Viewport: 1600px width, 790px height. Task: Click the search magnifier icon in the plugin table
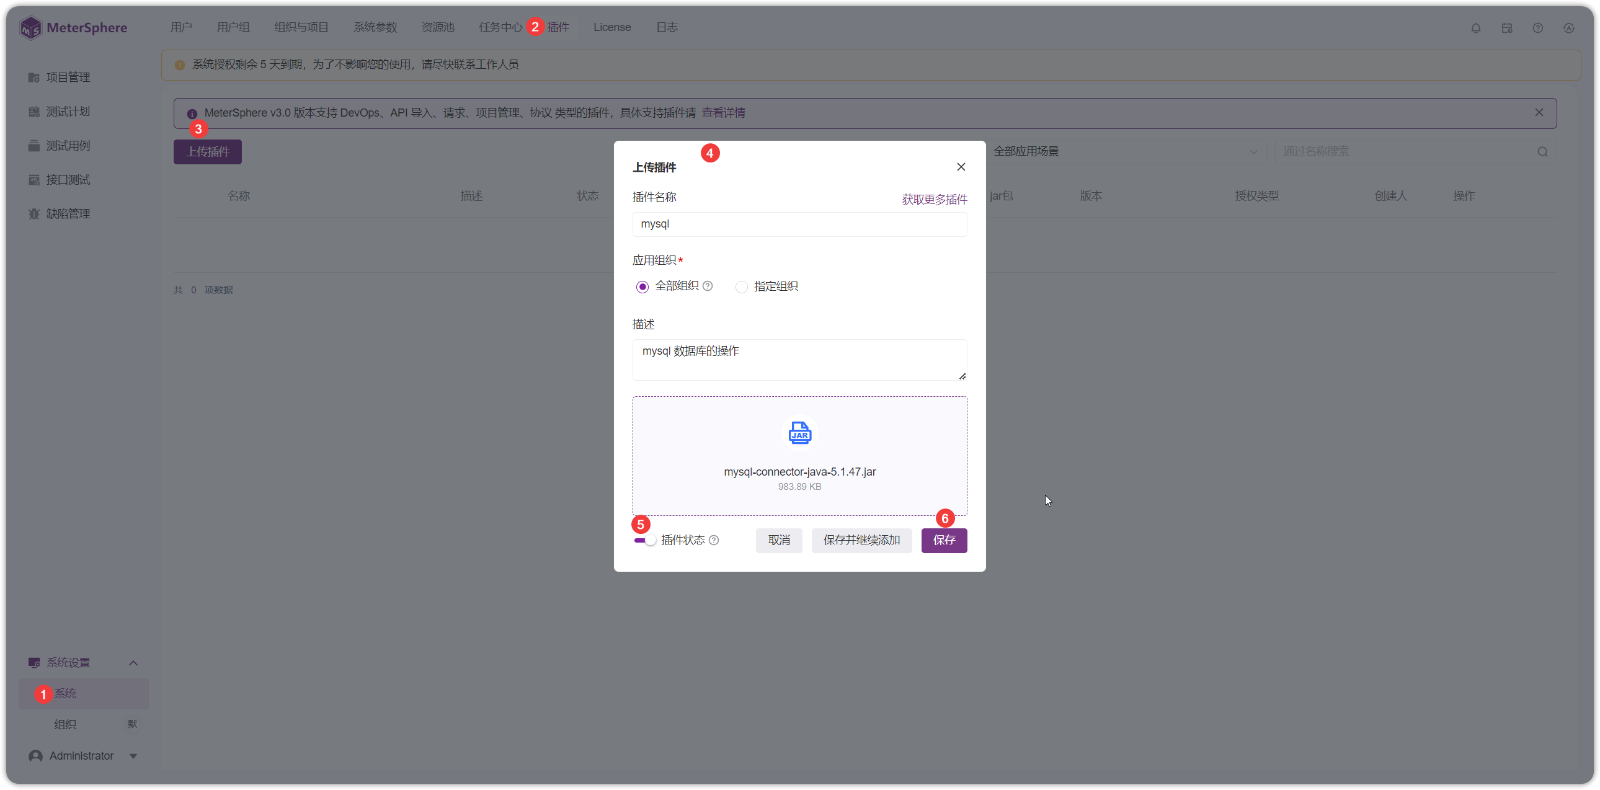tap(1543, 152)
